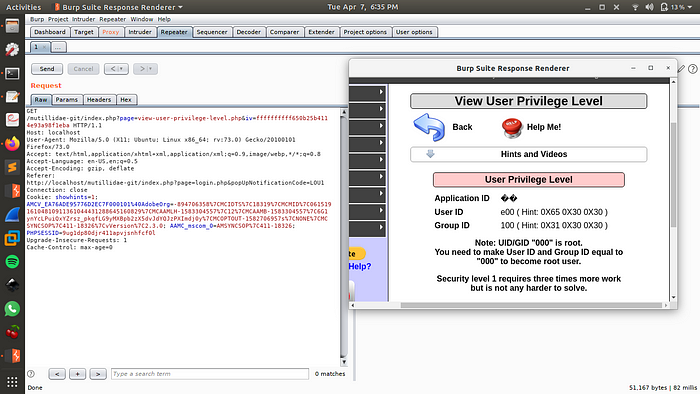The height and width of the screenshot is (394, 700).
Task: Open WhatsApp from the dock
Action: pos(12,309)
